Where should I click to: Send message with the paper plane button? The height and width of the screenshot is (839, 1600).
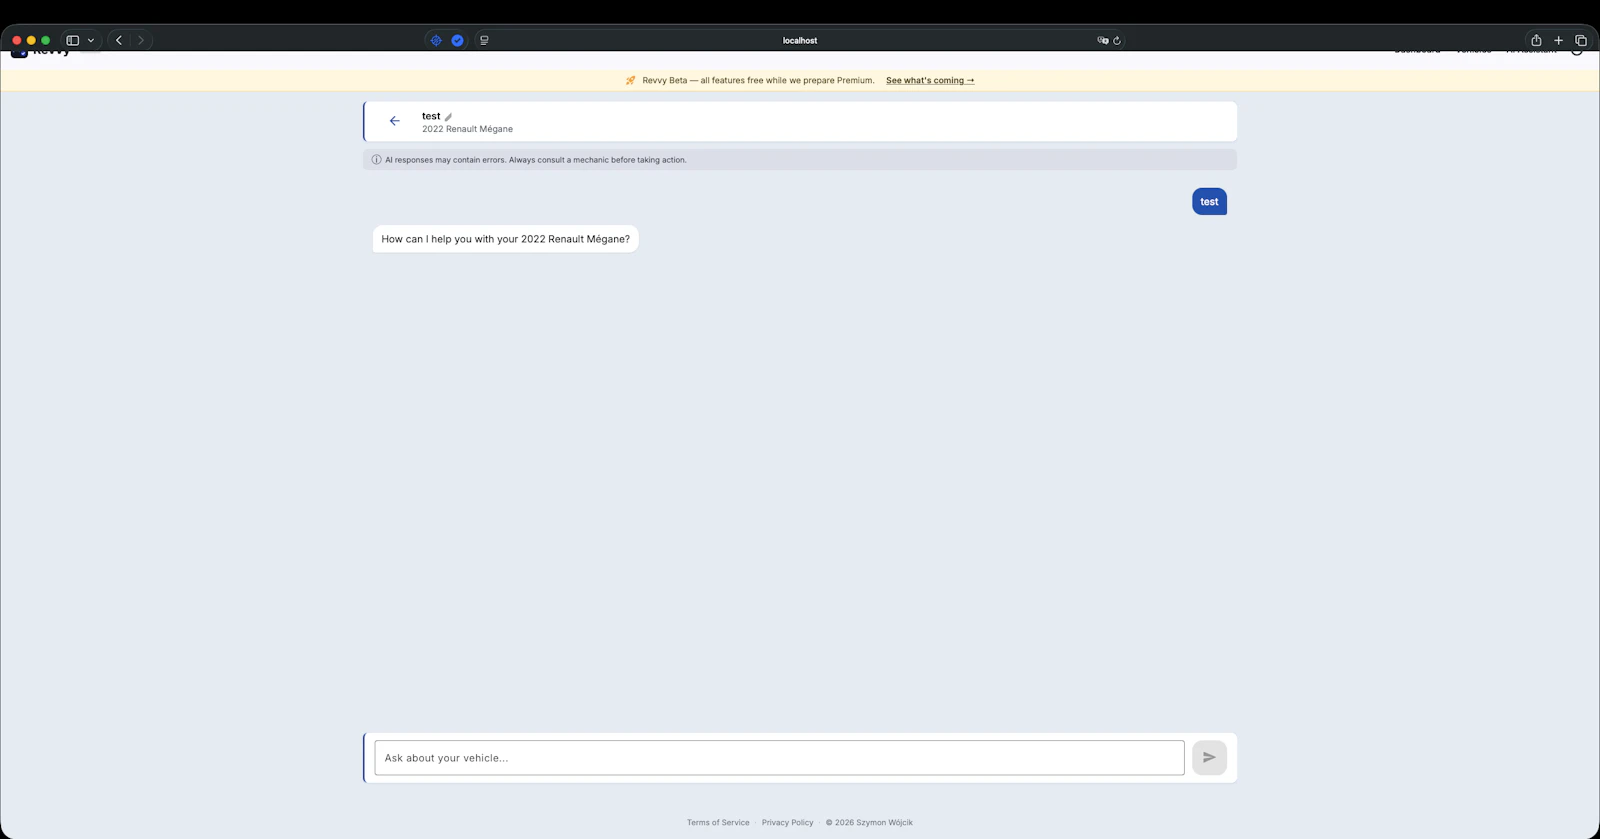(1209, 758)
